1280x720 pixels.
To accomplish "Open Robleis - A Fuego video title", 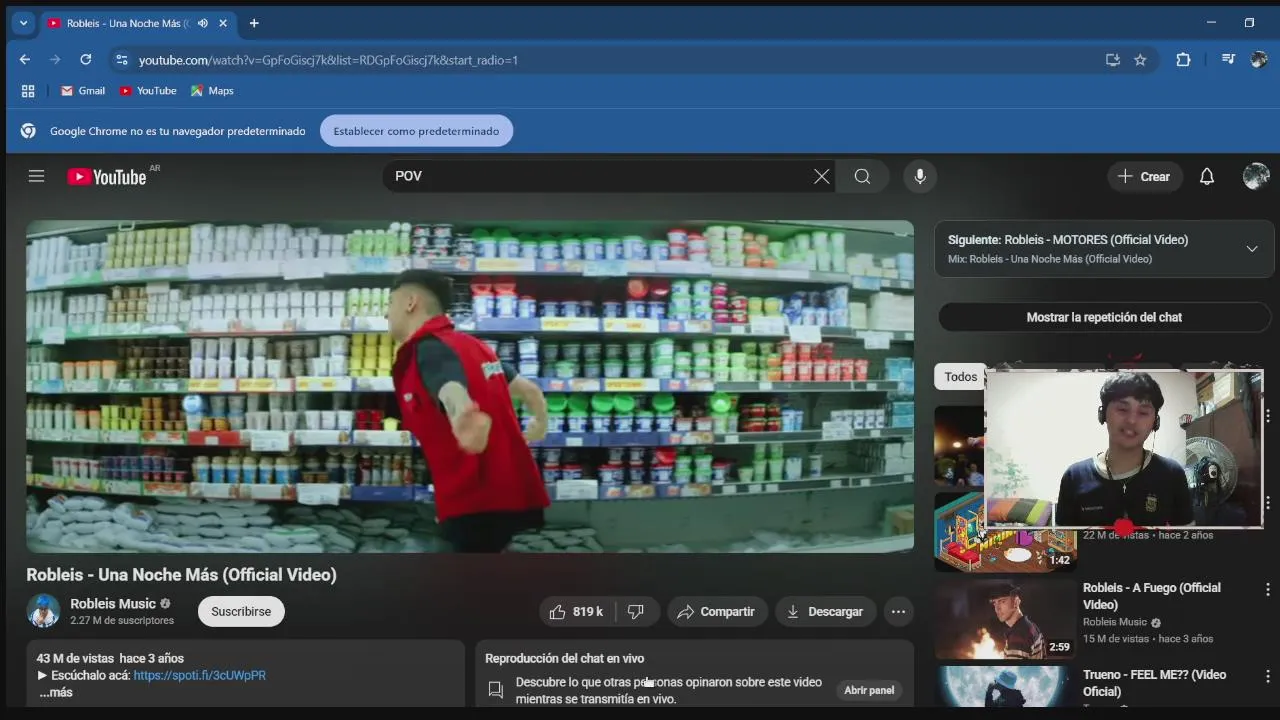I will 1152,596.
